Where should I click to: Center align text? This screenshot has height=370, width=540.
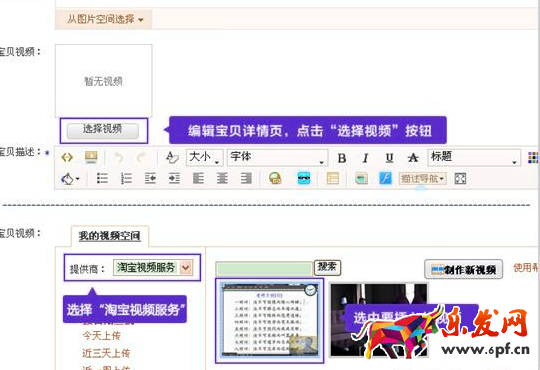(222, 178)
